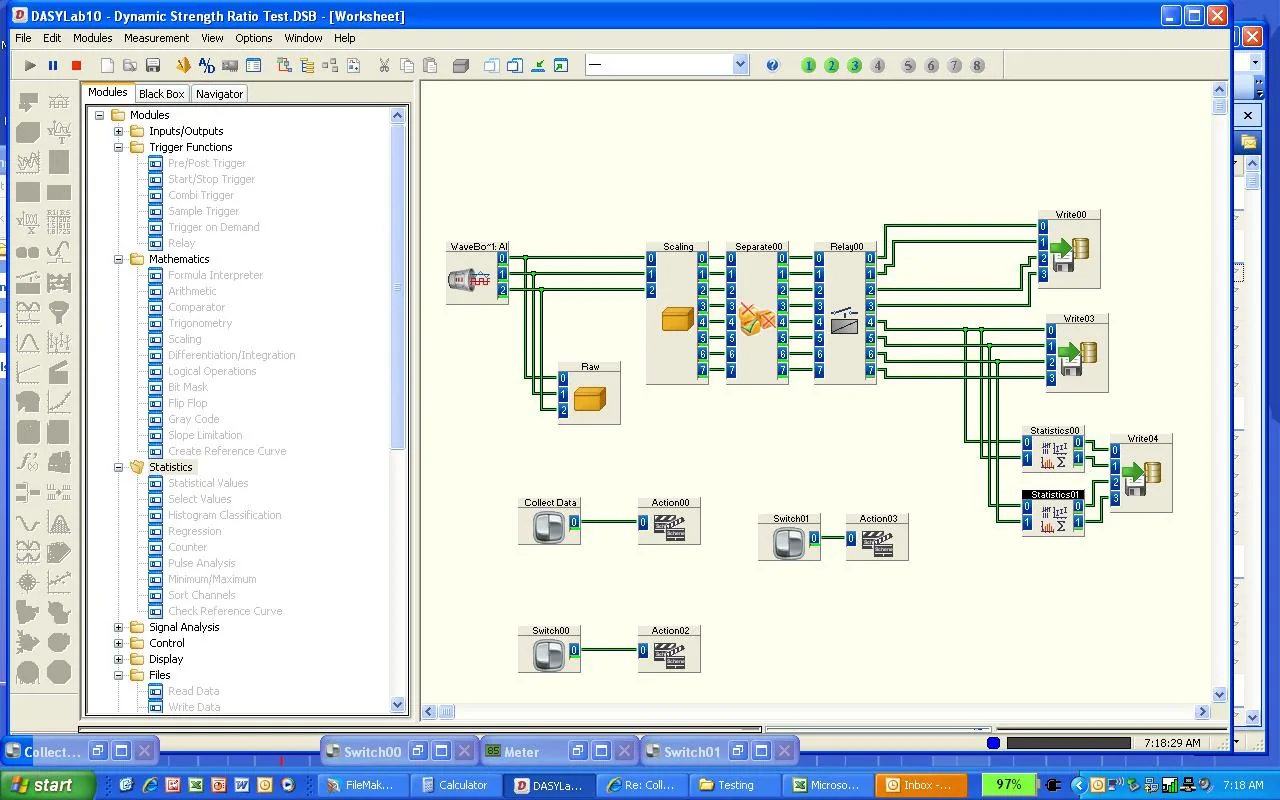The height and width of the screenshot is (800, 1280).
Task: Collapse the Statistics folder
Action: click(119, 467)
